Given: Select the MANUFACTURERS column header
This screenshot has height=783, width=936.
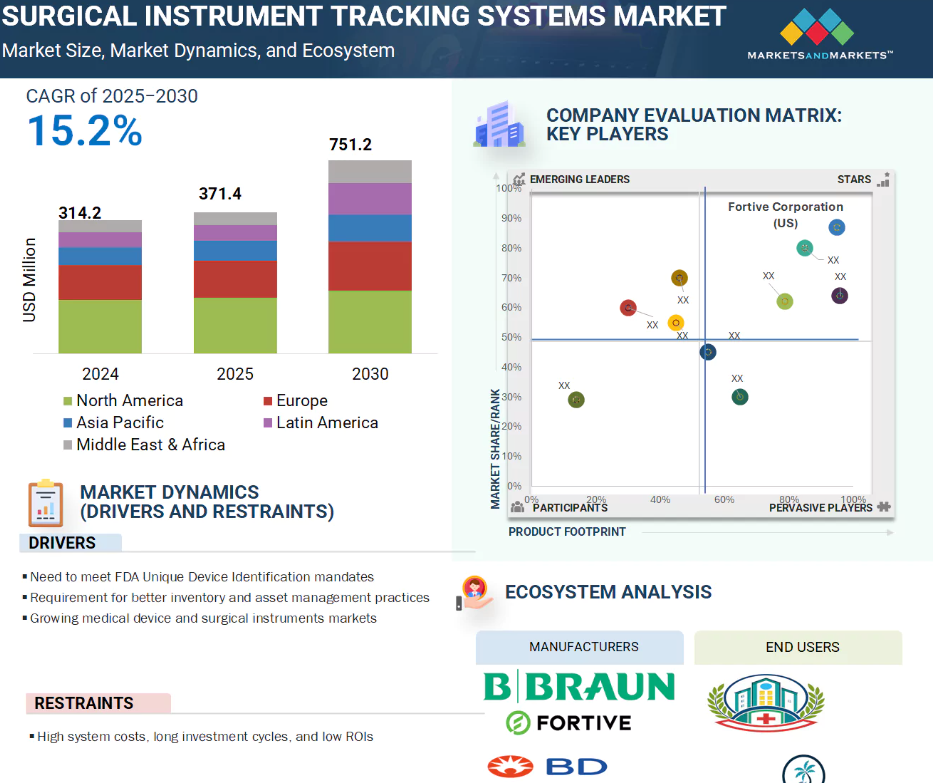Looking at the screenshot, I should (580, 648).
